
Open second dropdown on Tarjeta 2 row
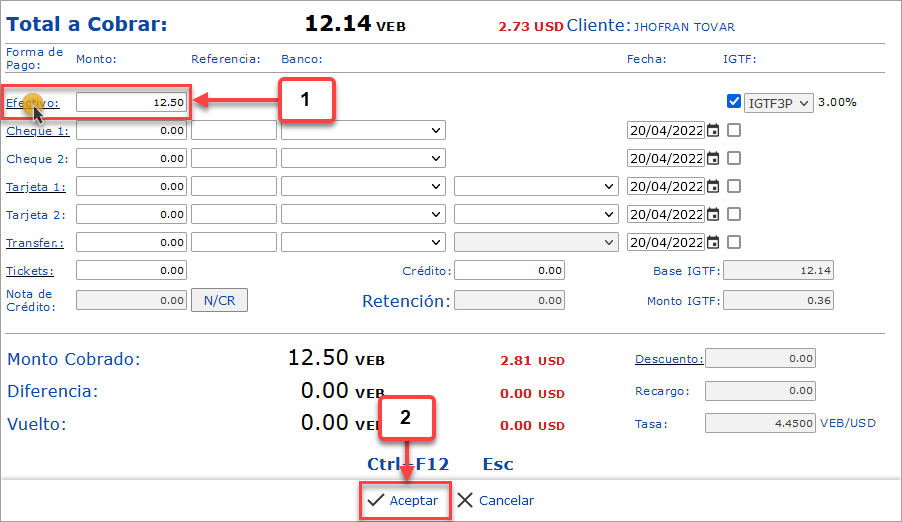coord(536,214)
